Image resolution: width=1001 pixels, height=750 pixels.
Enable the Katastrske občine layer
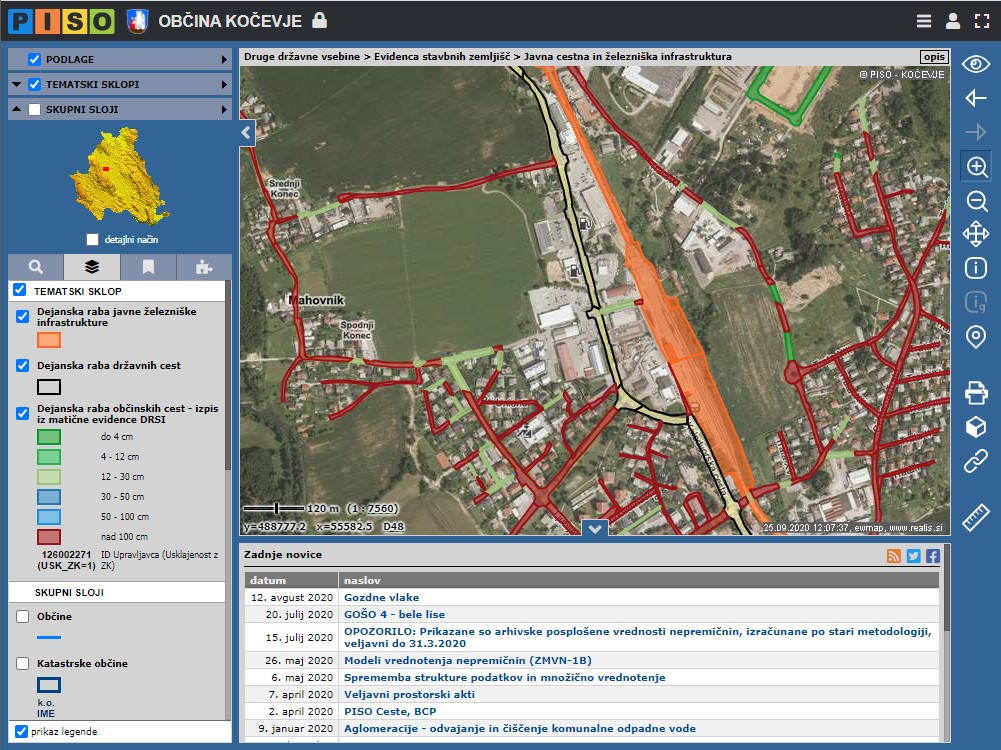[23, 663]
